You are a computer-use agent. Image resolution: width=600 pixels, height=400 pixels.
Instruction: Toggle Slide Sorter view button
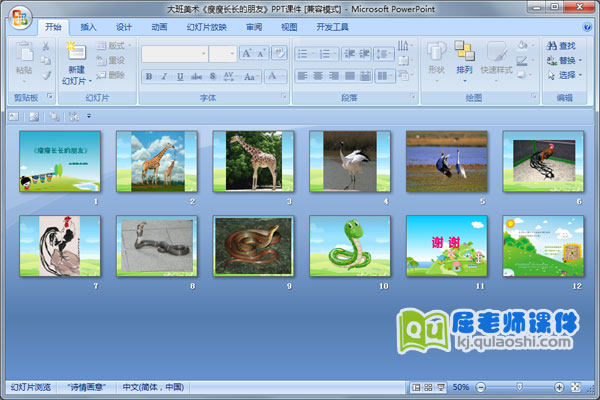coord(427,386)
